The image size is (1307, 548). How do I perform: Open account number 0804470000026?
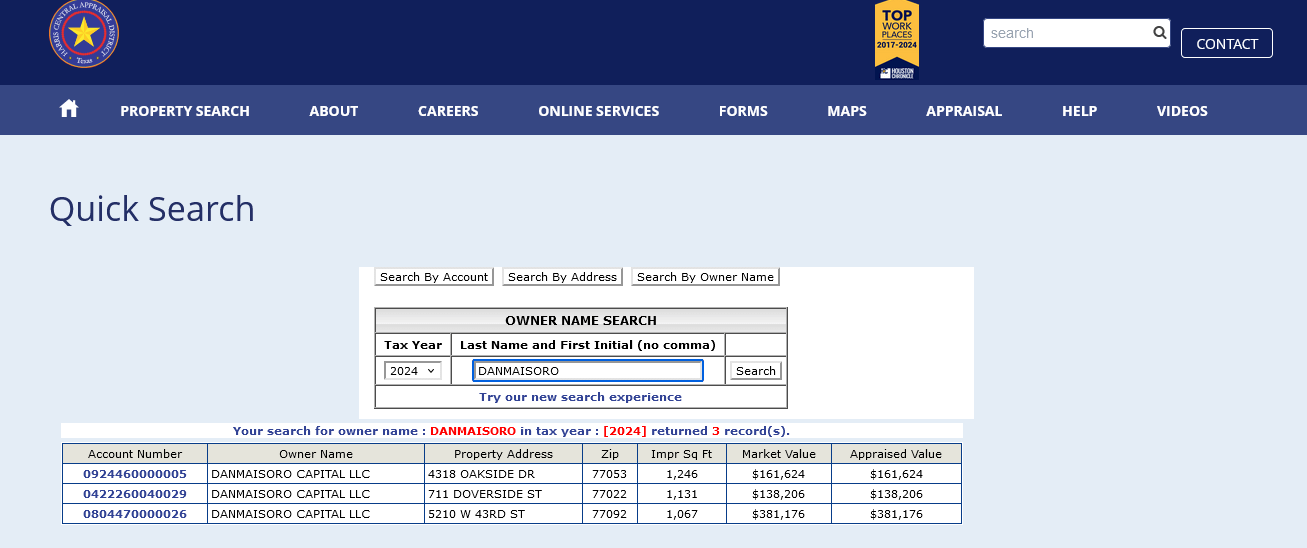click(135, 514)
